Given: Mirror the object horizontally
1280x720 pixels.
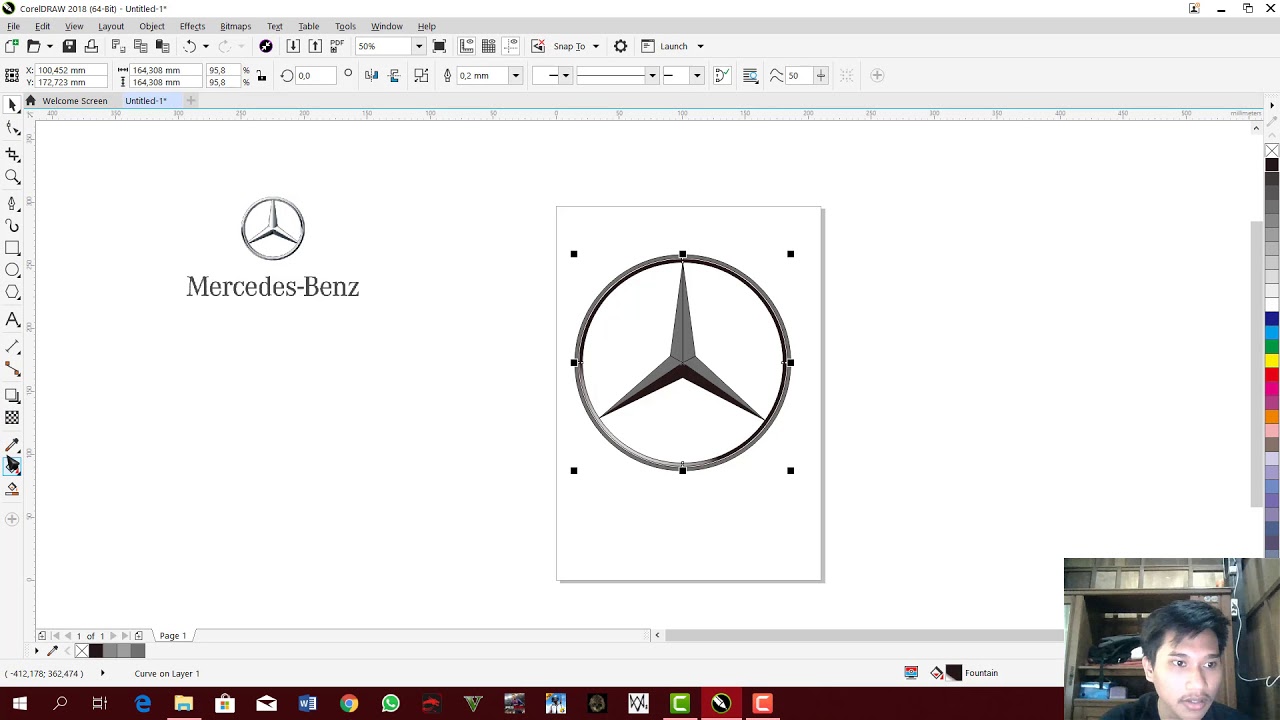Looking at the screenshot, I should pos(372,75).
